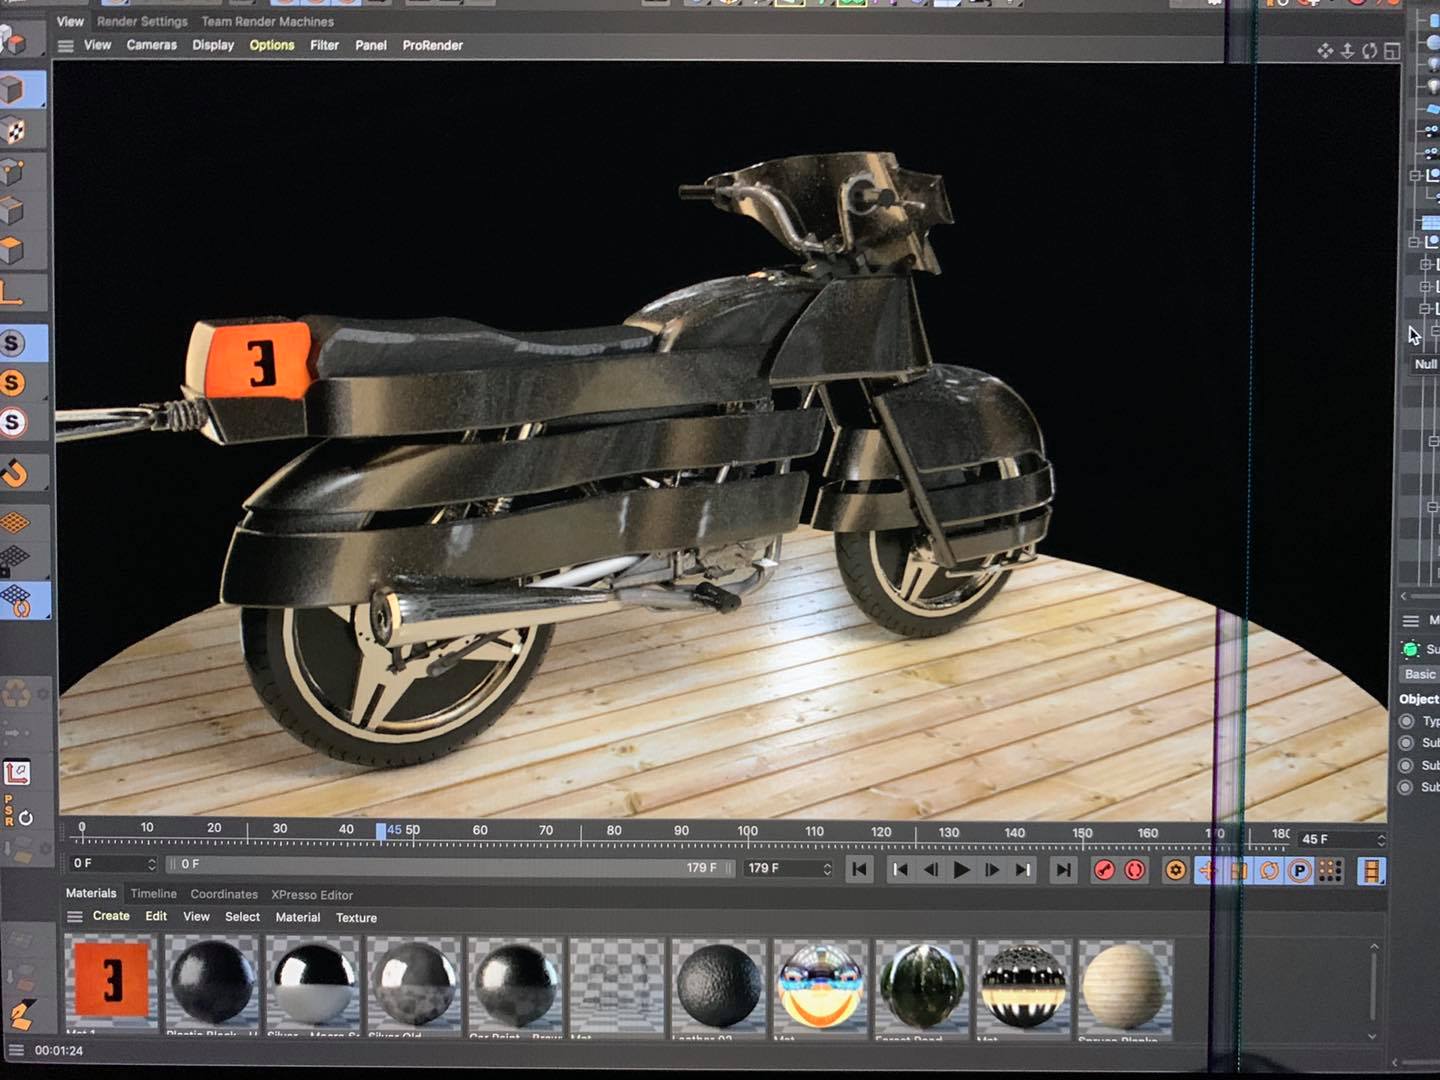
Task: Activate Polygons mode orange-top cube
Action: coord(13,250)
